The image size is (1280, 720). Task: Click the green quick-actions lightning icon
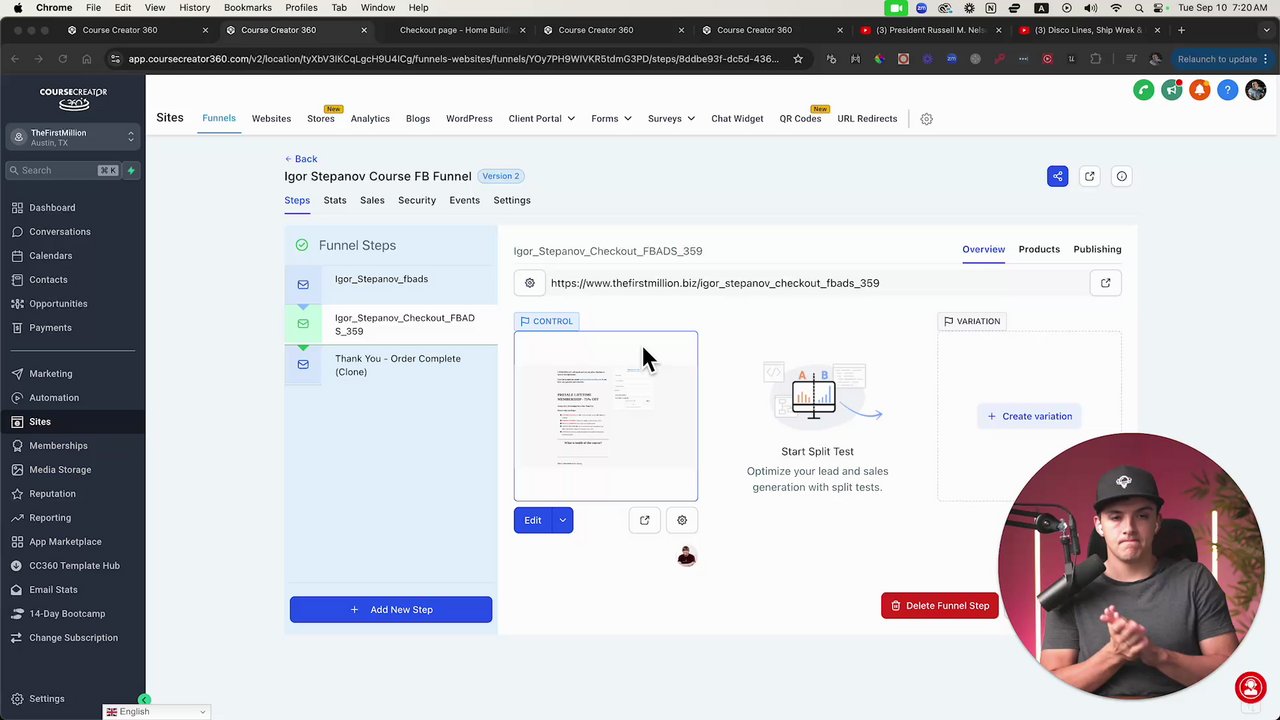[x=131, y=170]
